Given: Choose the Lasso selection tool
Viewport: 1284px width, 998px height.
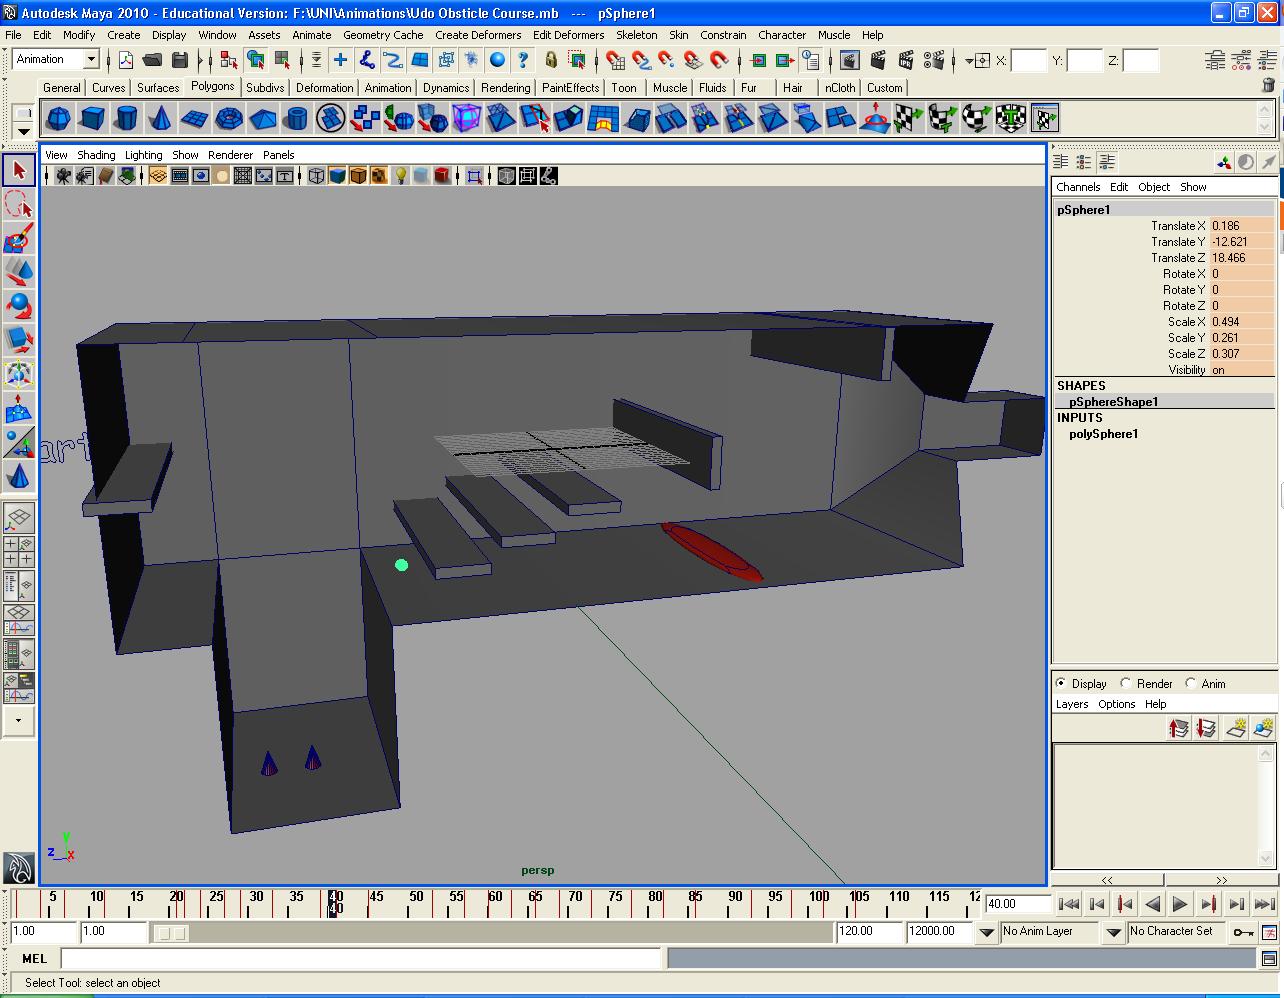Looking at the screenshot, I should pos(18,204).
